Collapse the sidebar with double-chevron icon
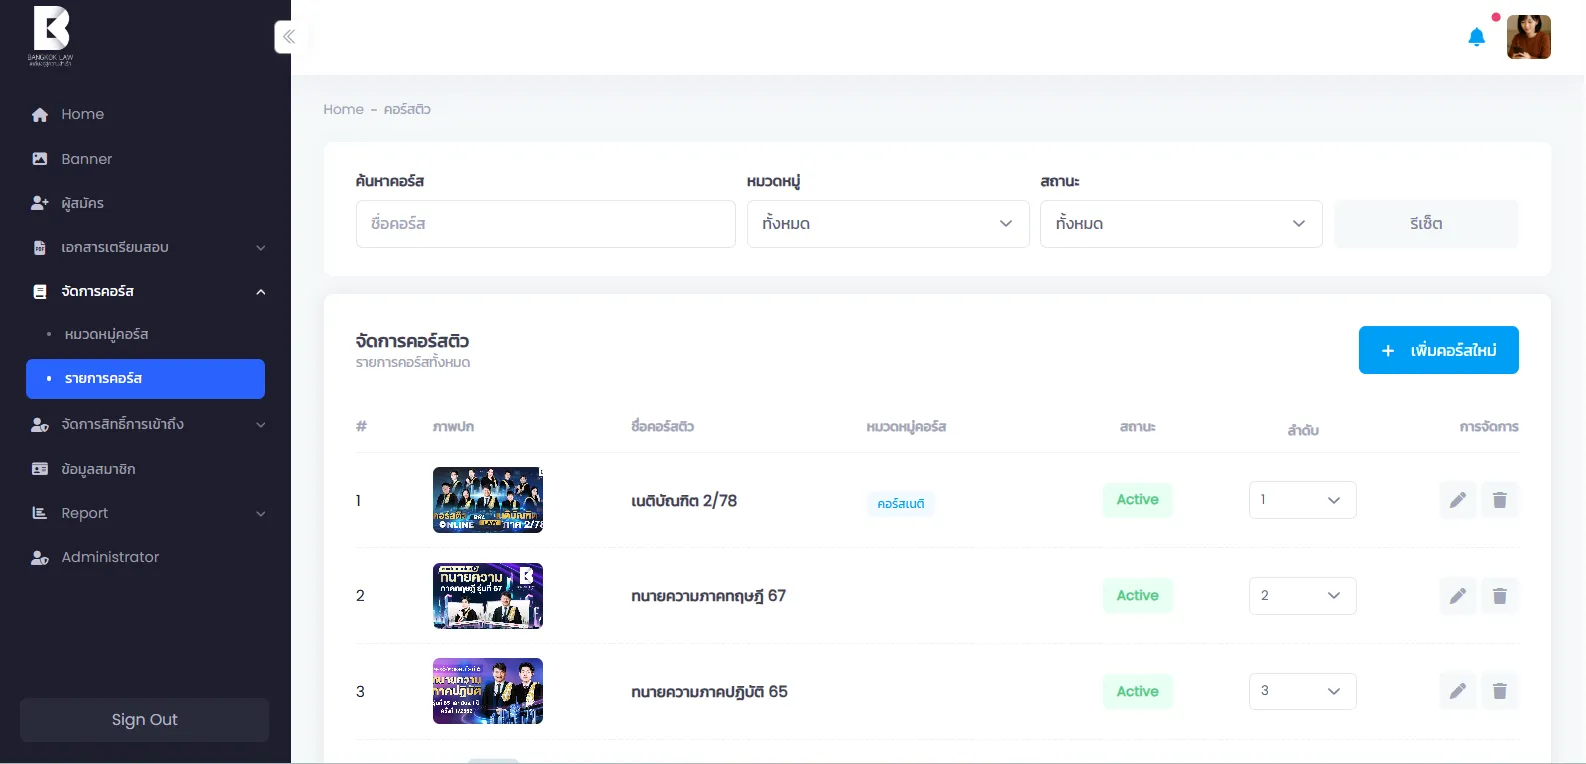The height and width of the screenshot is (764, 1586). 288,37
